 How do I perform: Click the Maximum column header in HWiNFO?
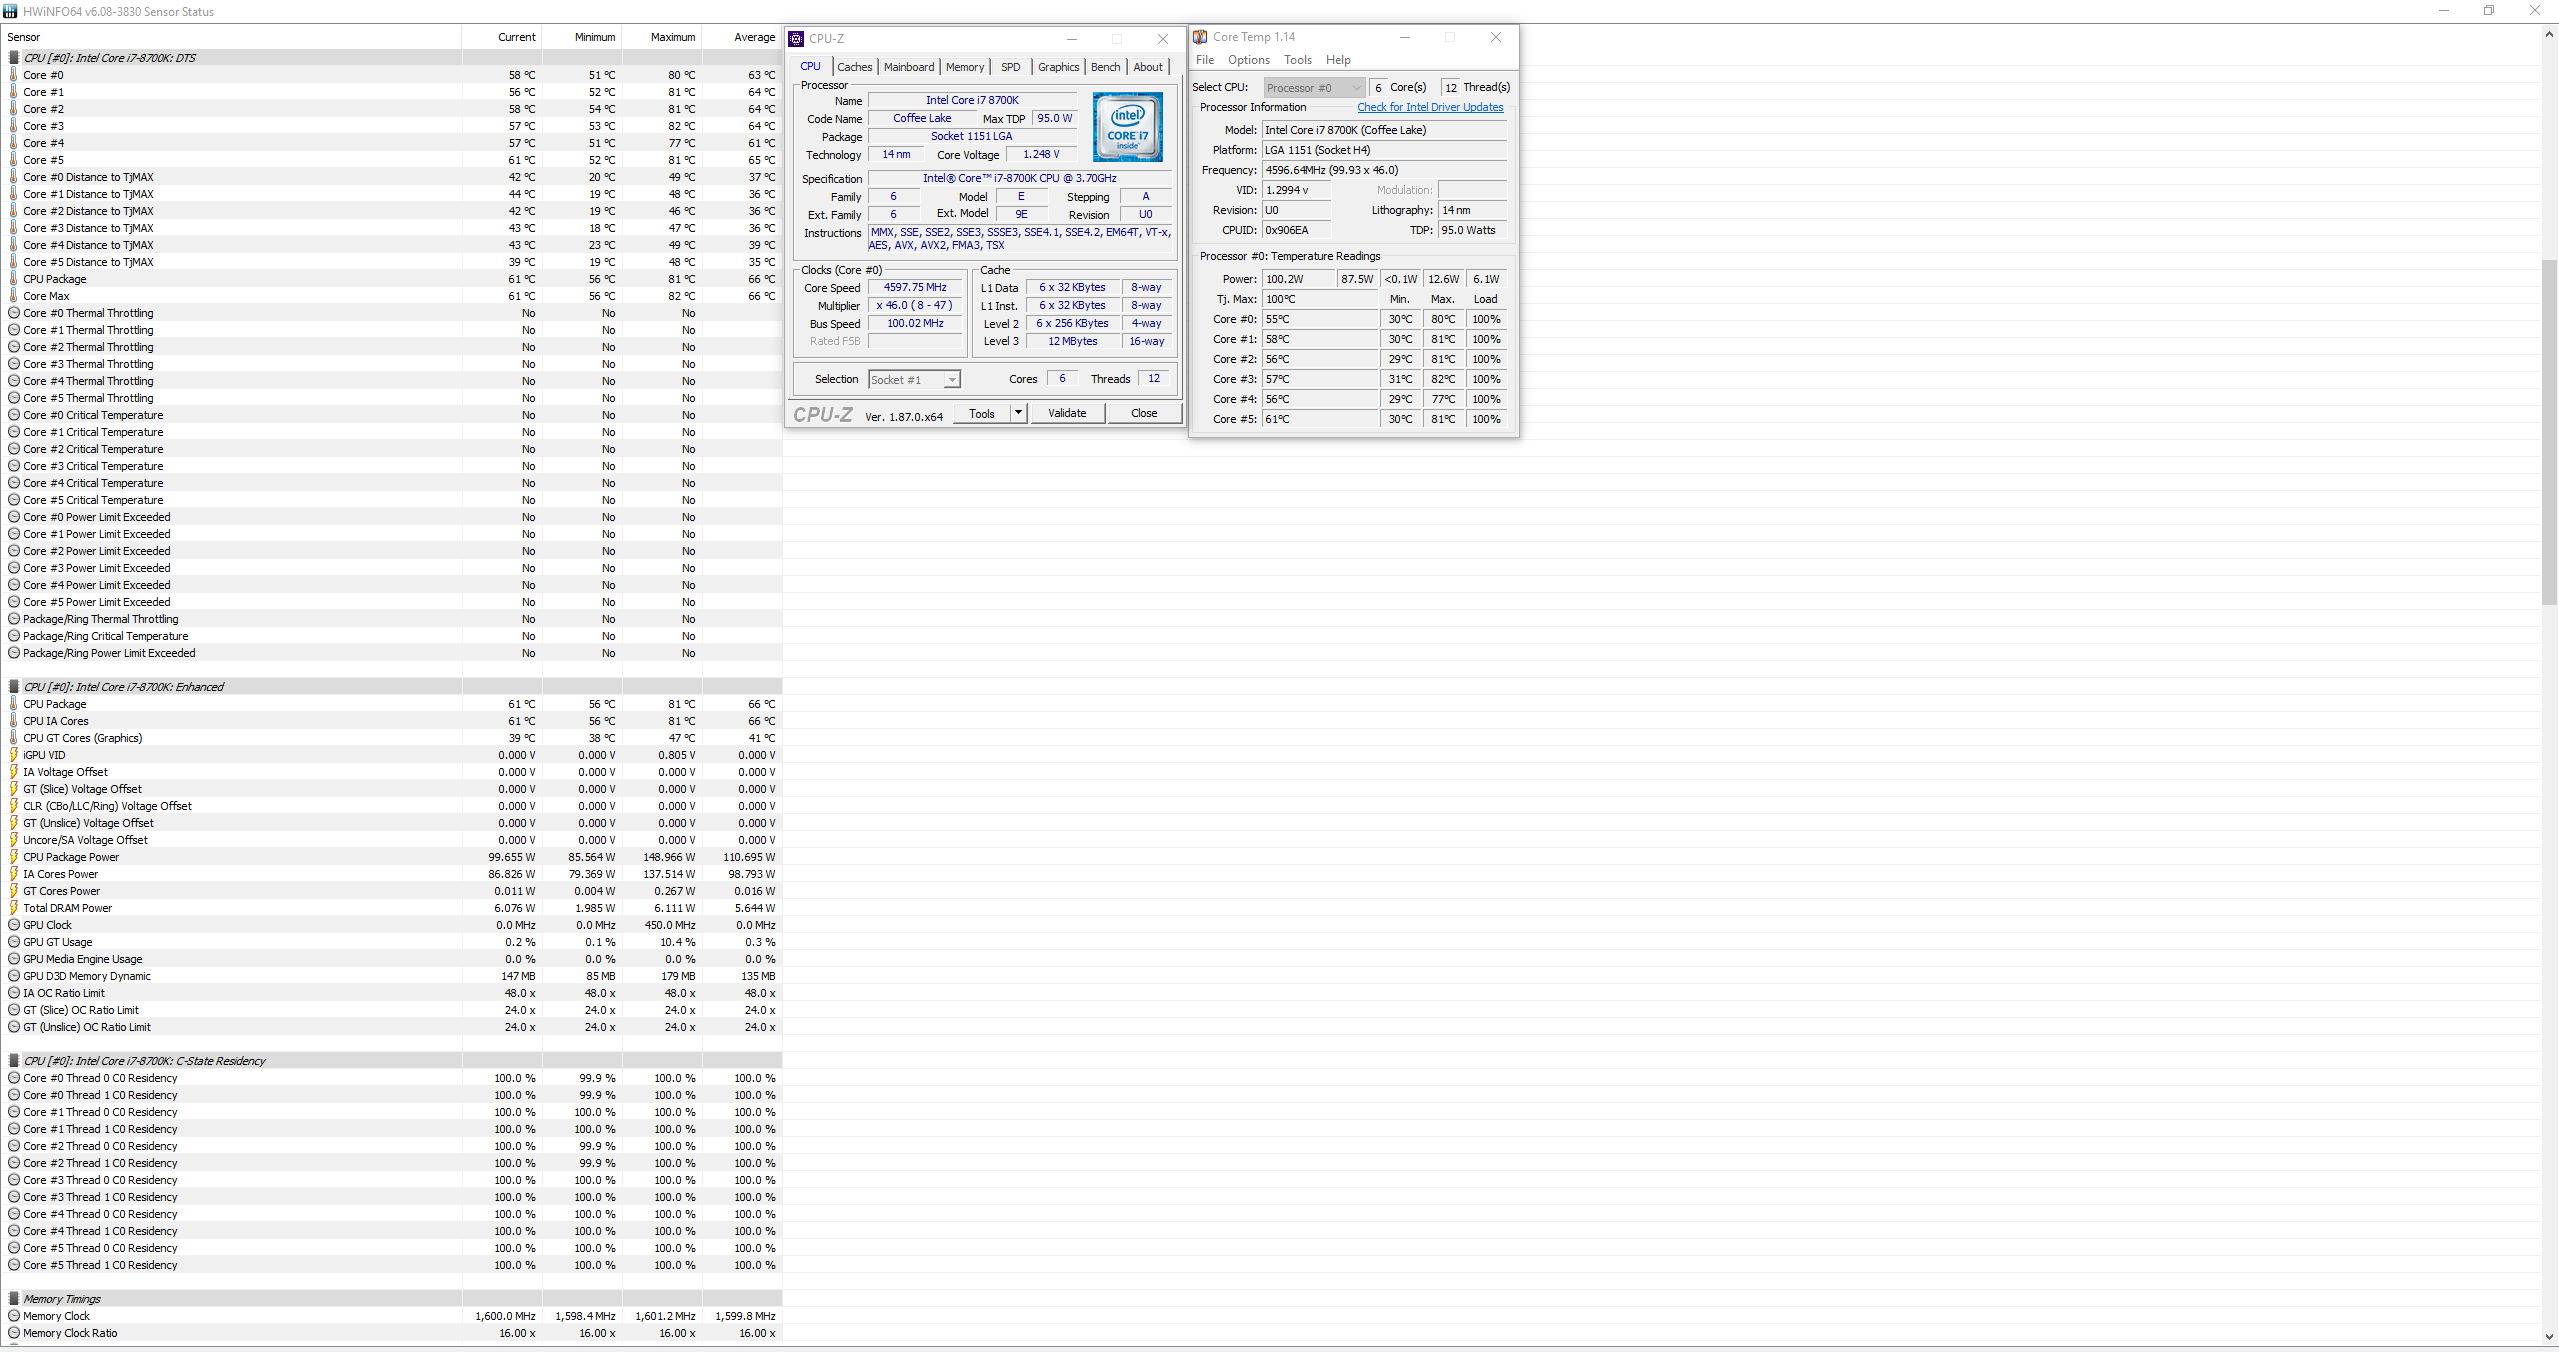[672, 37]
